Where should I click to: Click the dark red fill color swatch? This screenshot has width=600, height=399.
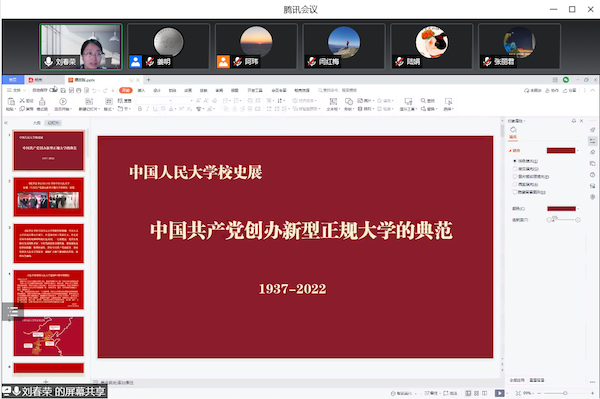click(x=561, y=150)
